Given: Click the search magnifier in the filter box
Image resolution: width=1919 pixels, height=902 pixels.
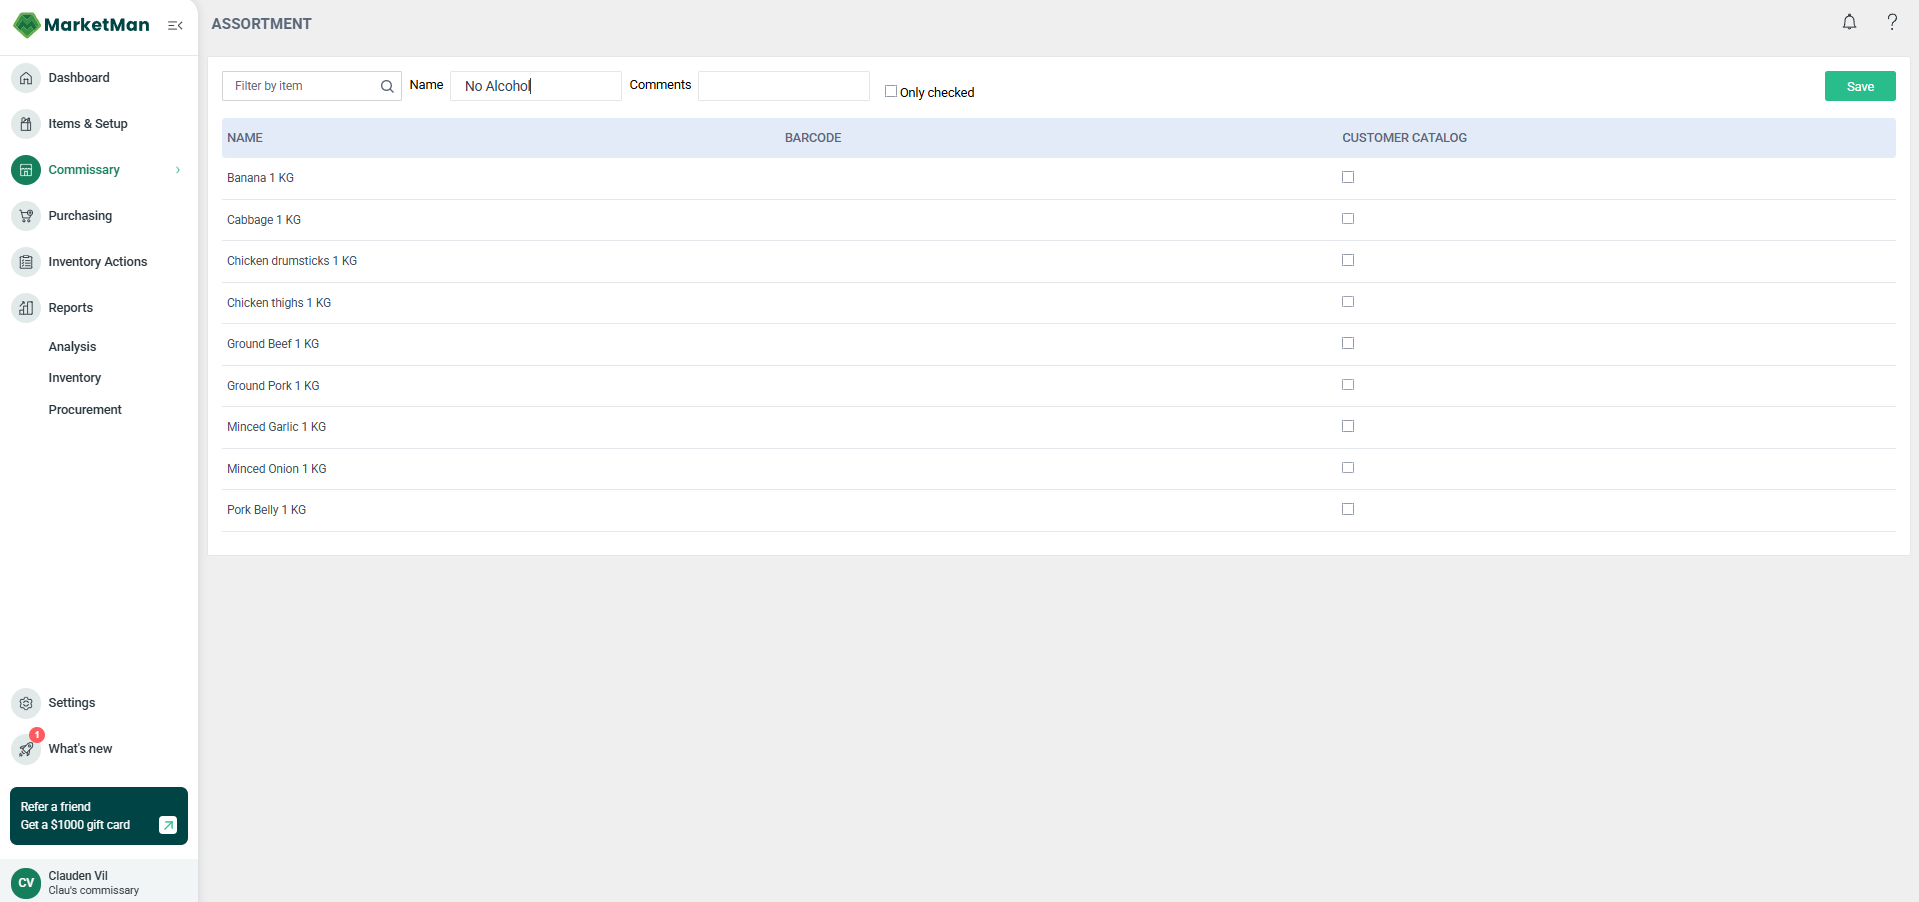Looking at the screenshot, I should tap(386, 86).
